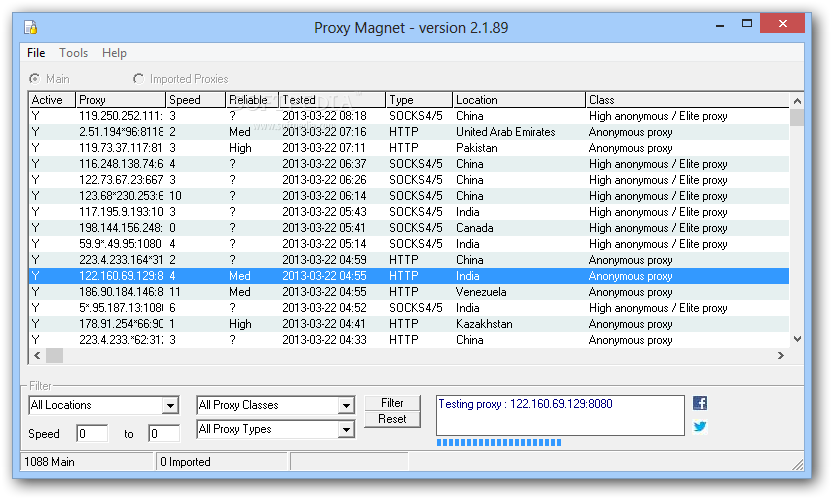Select proxy row 116.248.138.74
Screen dimensions: 832x499
(409, 164)
